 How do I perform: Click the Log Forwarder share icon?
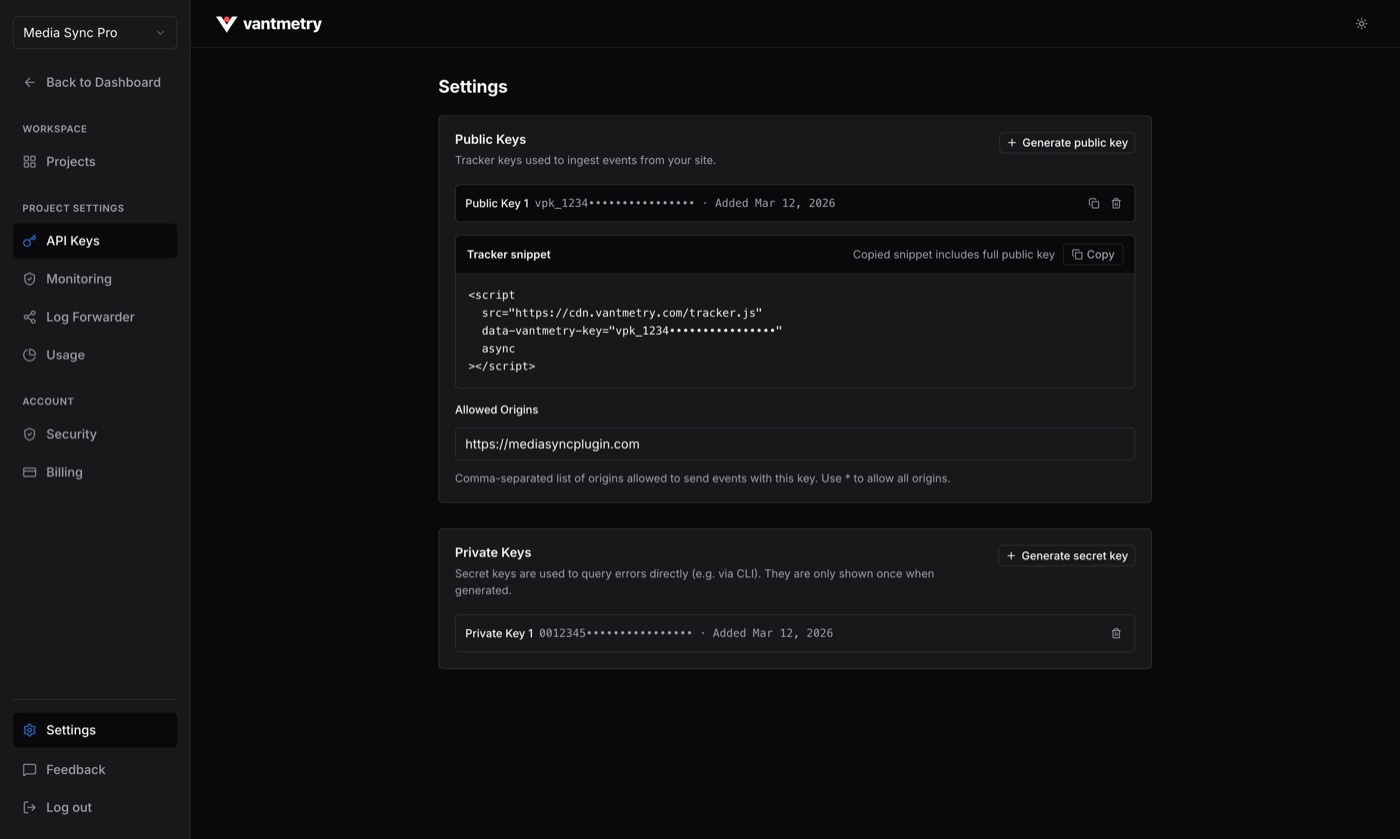(30, 317)
